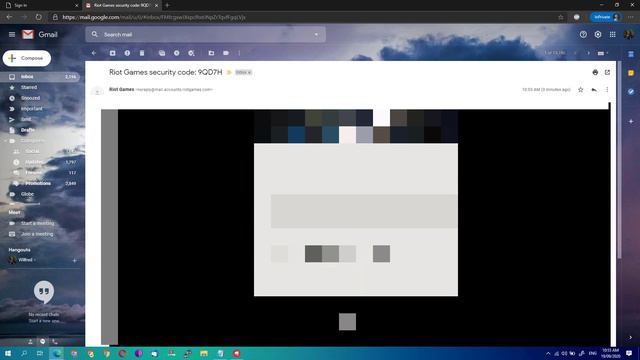
Task: Switch to the Sign in browser tab
Action: [41, 5]
